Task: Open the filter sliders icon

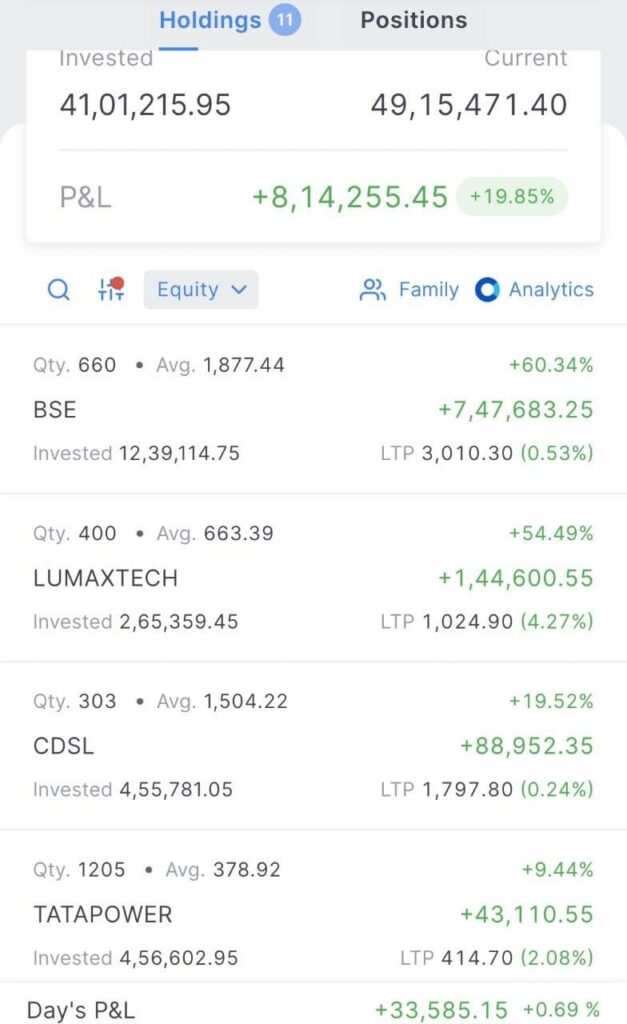Action: (x=110, y=290)
